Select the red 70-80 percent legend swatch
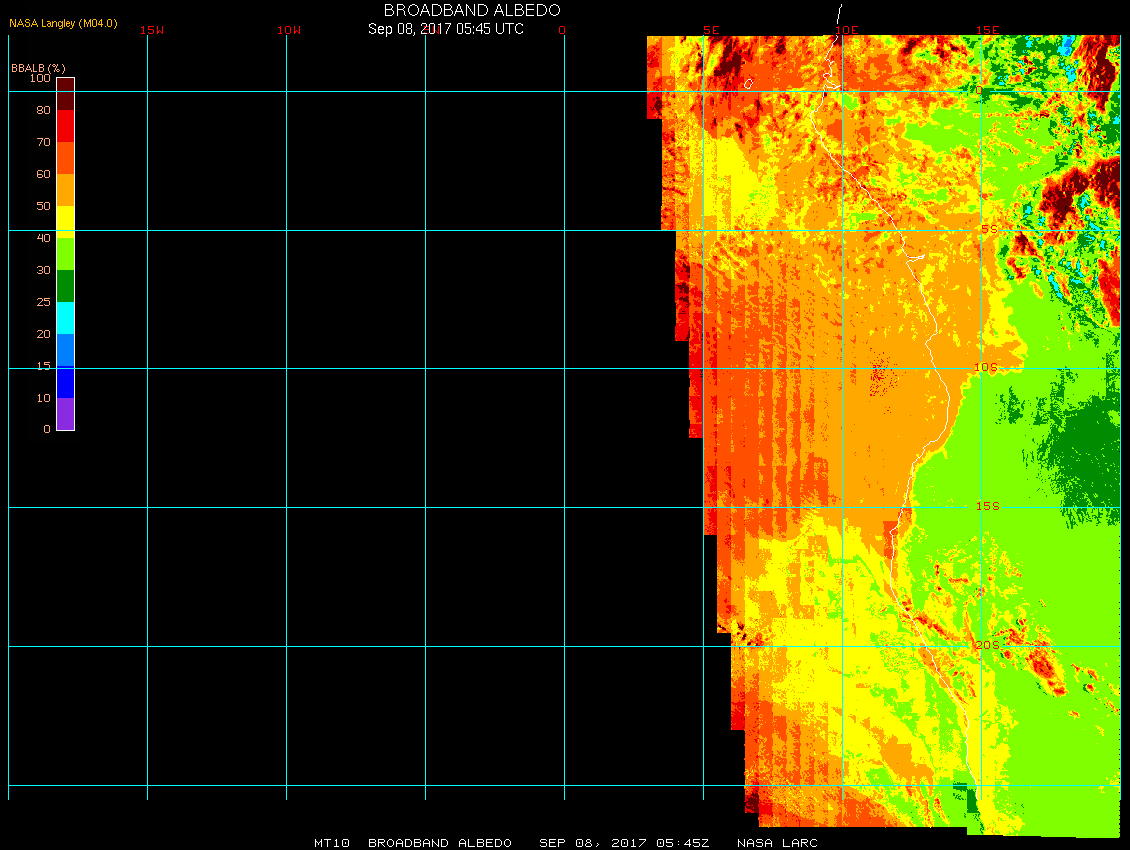The image size is (1130, 850). pos(65,126)
